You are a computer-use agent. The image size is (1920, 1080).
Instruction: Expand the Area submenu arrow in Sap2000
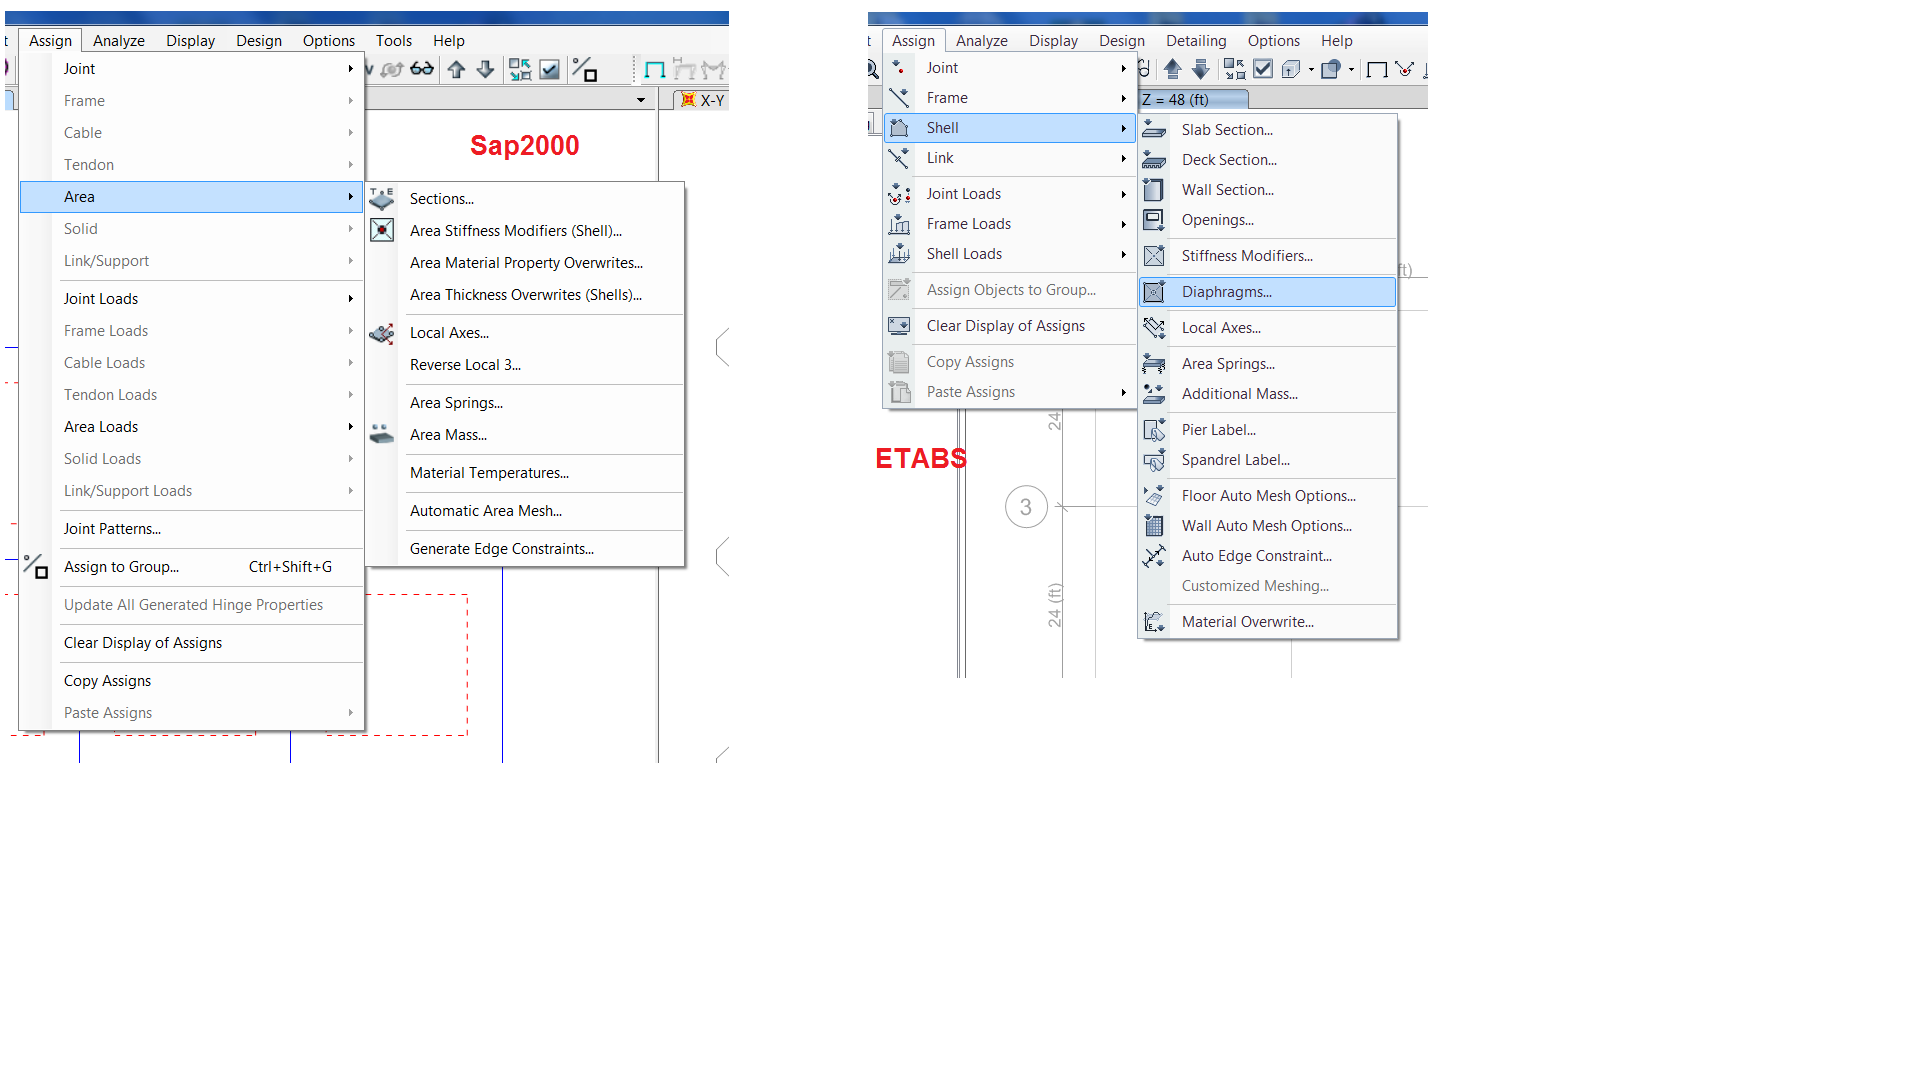[x=351, y=197]
